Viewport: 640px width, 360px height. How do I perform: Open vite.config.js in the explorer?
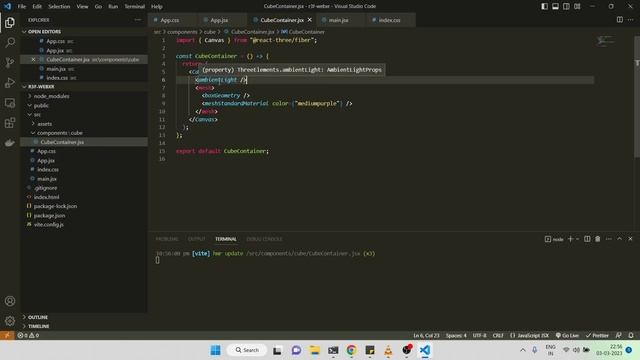(49, 224)
